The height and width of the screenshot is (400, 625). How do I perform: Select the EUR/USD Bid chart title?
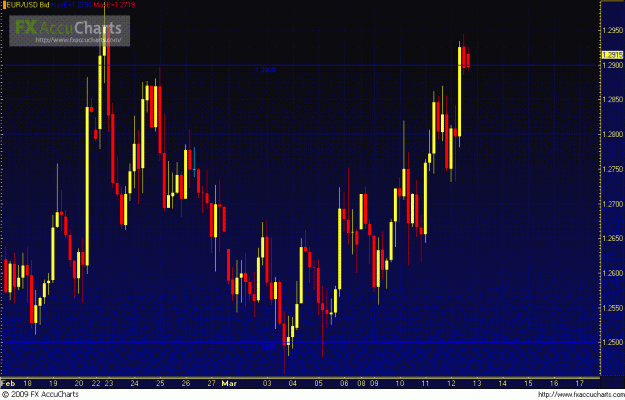click(x=28, y=5)
